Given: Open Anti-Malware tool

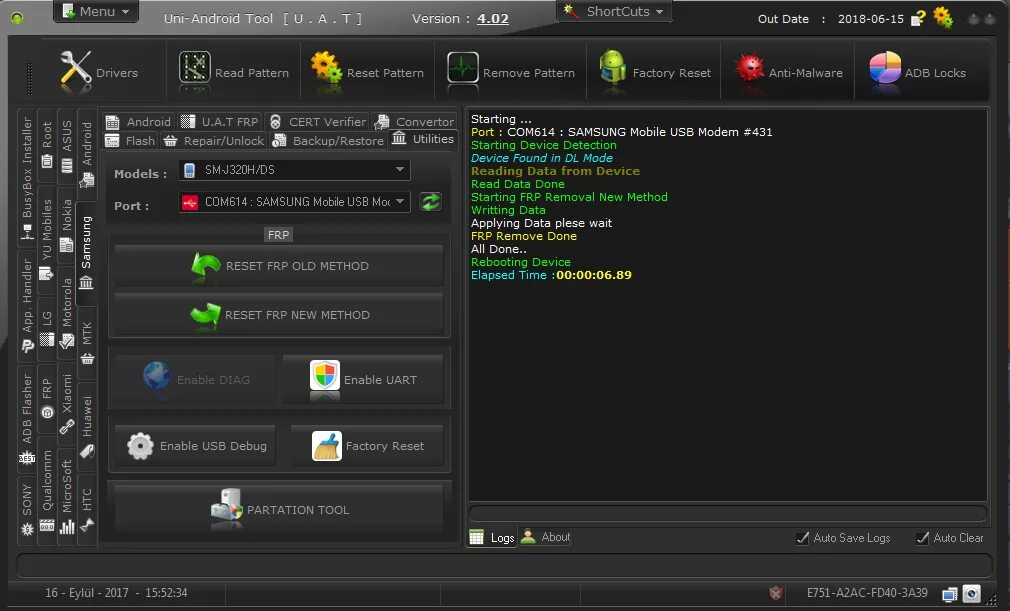Looking at the screenshot, I should pos(788,71).
